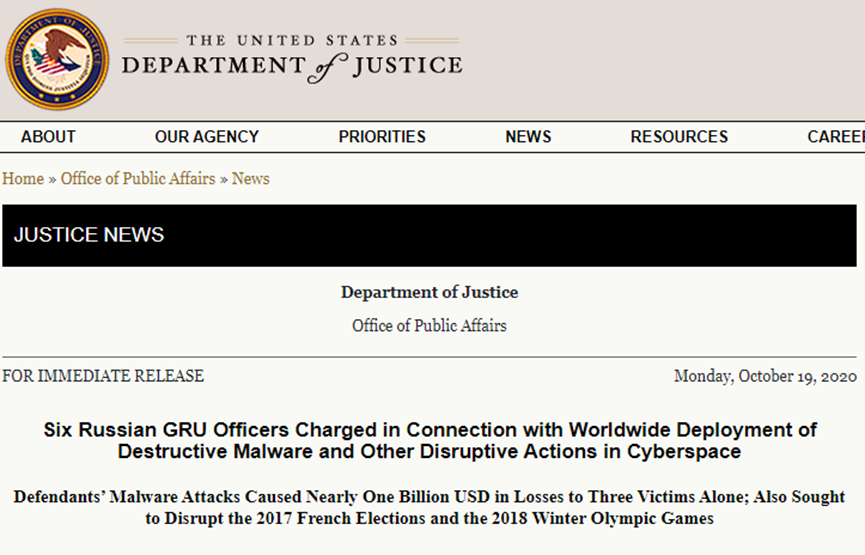Click the date 'Monday, October 19, 2020'

click(x=765, y=376)
